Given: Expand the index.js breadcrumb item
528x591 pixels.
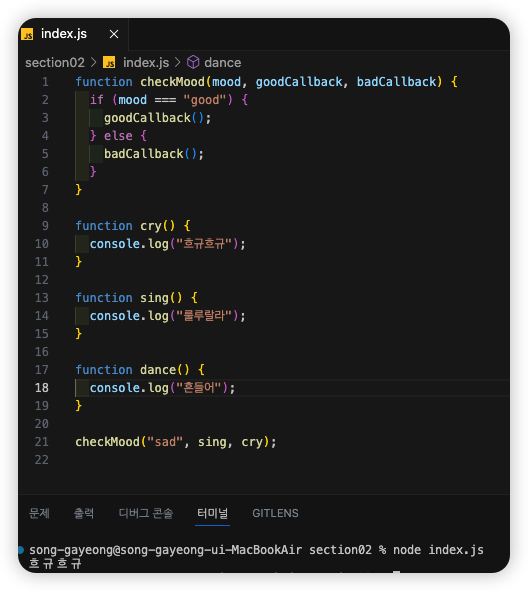Looking at the screenshot, I should pyautogui.click(x=146, y=63).
